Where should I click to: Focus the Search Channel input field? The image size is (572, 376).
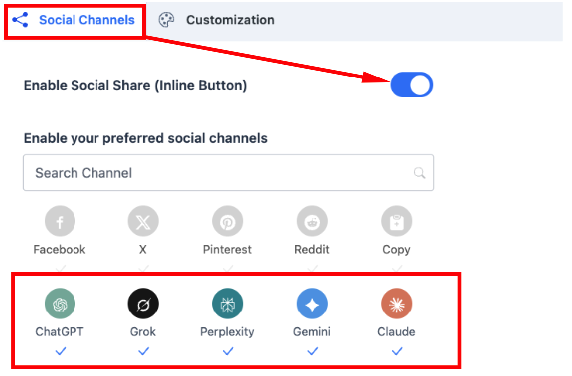coord(228,173)
